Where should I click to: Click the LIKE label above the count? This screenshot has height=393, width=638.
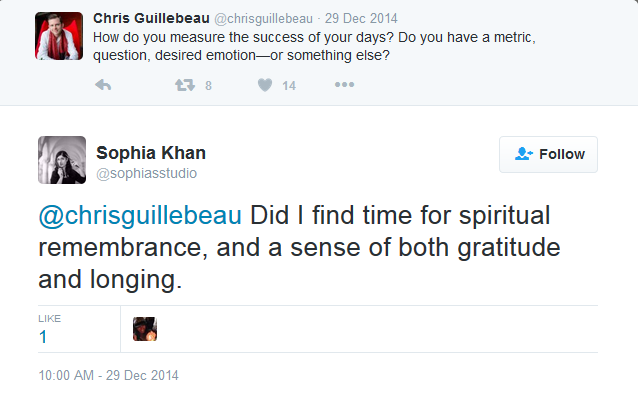pos(50,319)
